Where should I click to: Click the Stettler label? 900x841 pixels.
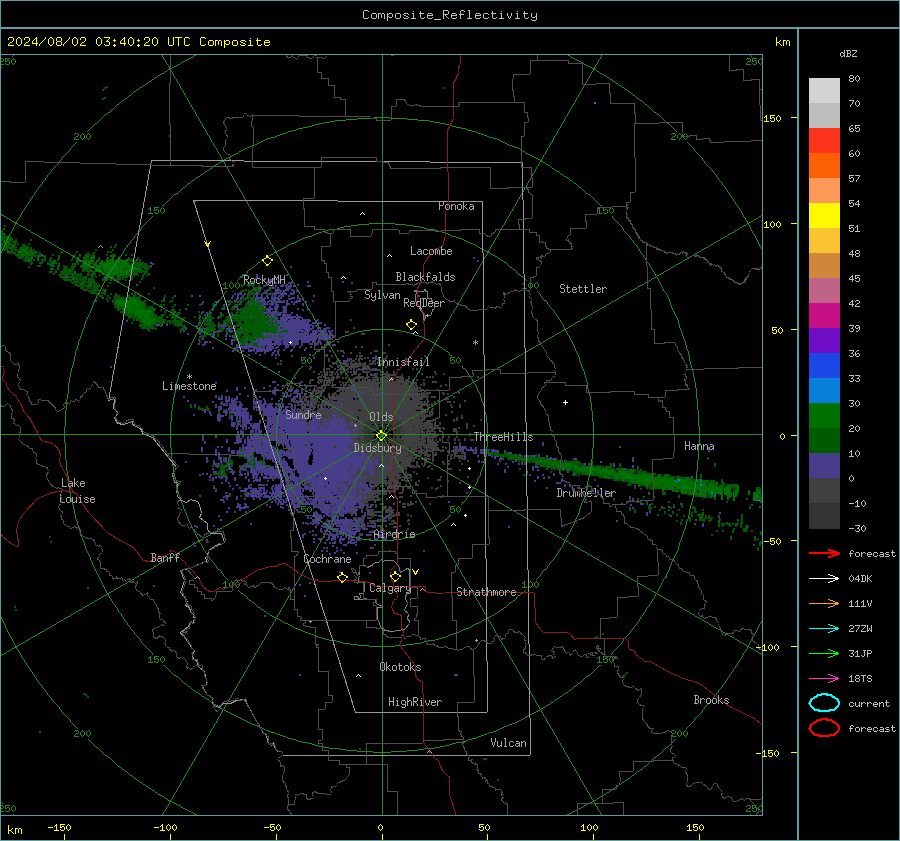point(583,289)
